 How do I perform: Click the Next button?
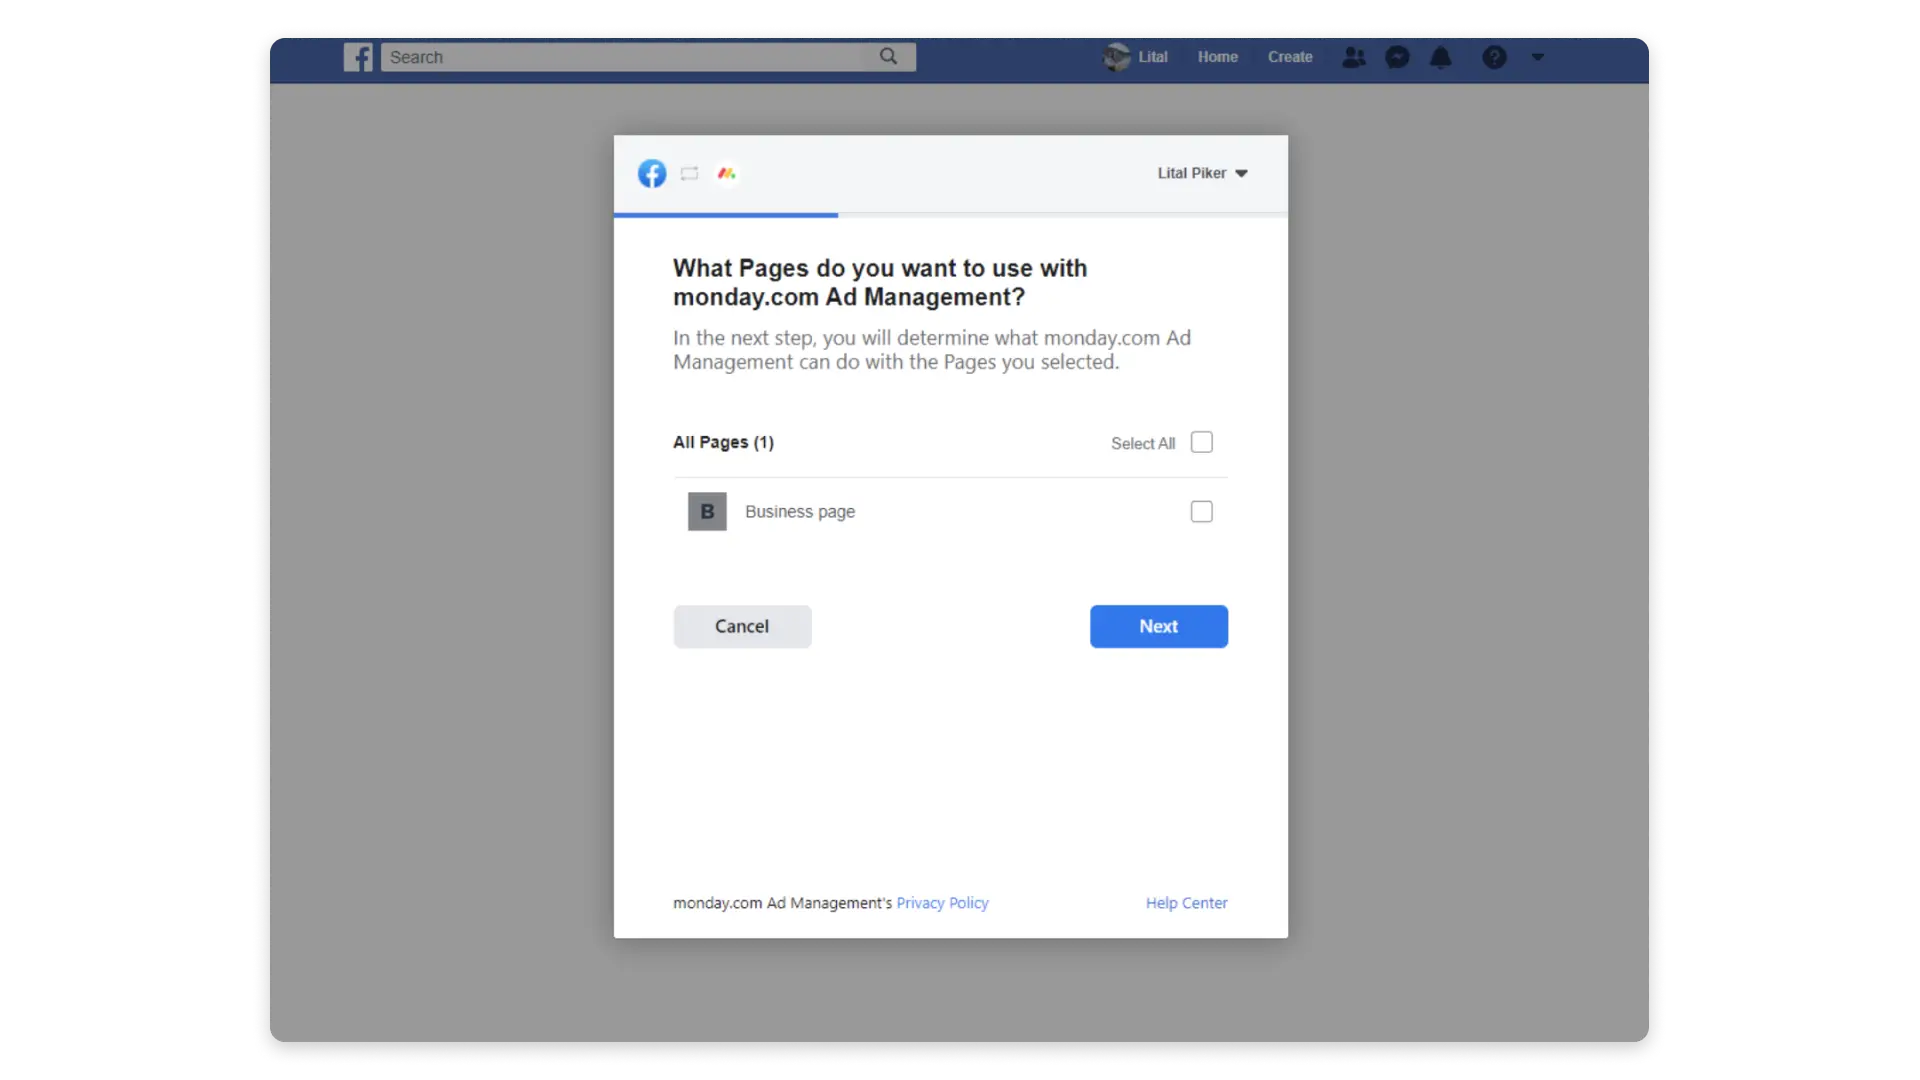coord(1159,626)
